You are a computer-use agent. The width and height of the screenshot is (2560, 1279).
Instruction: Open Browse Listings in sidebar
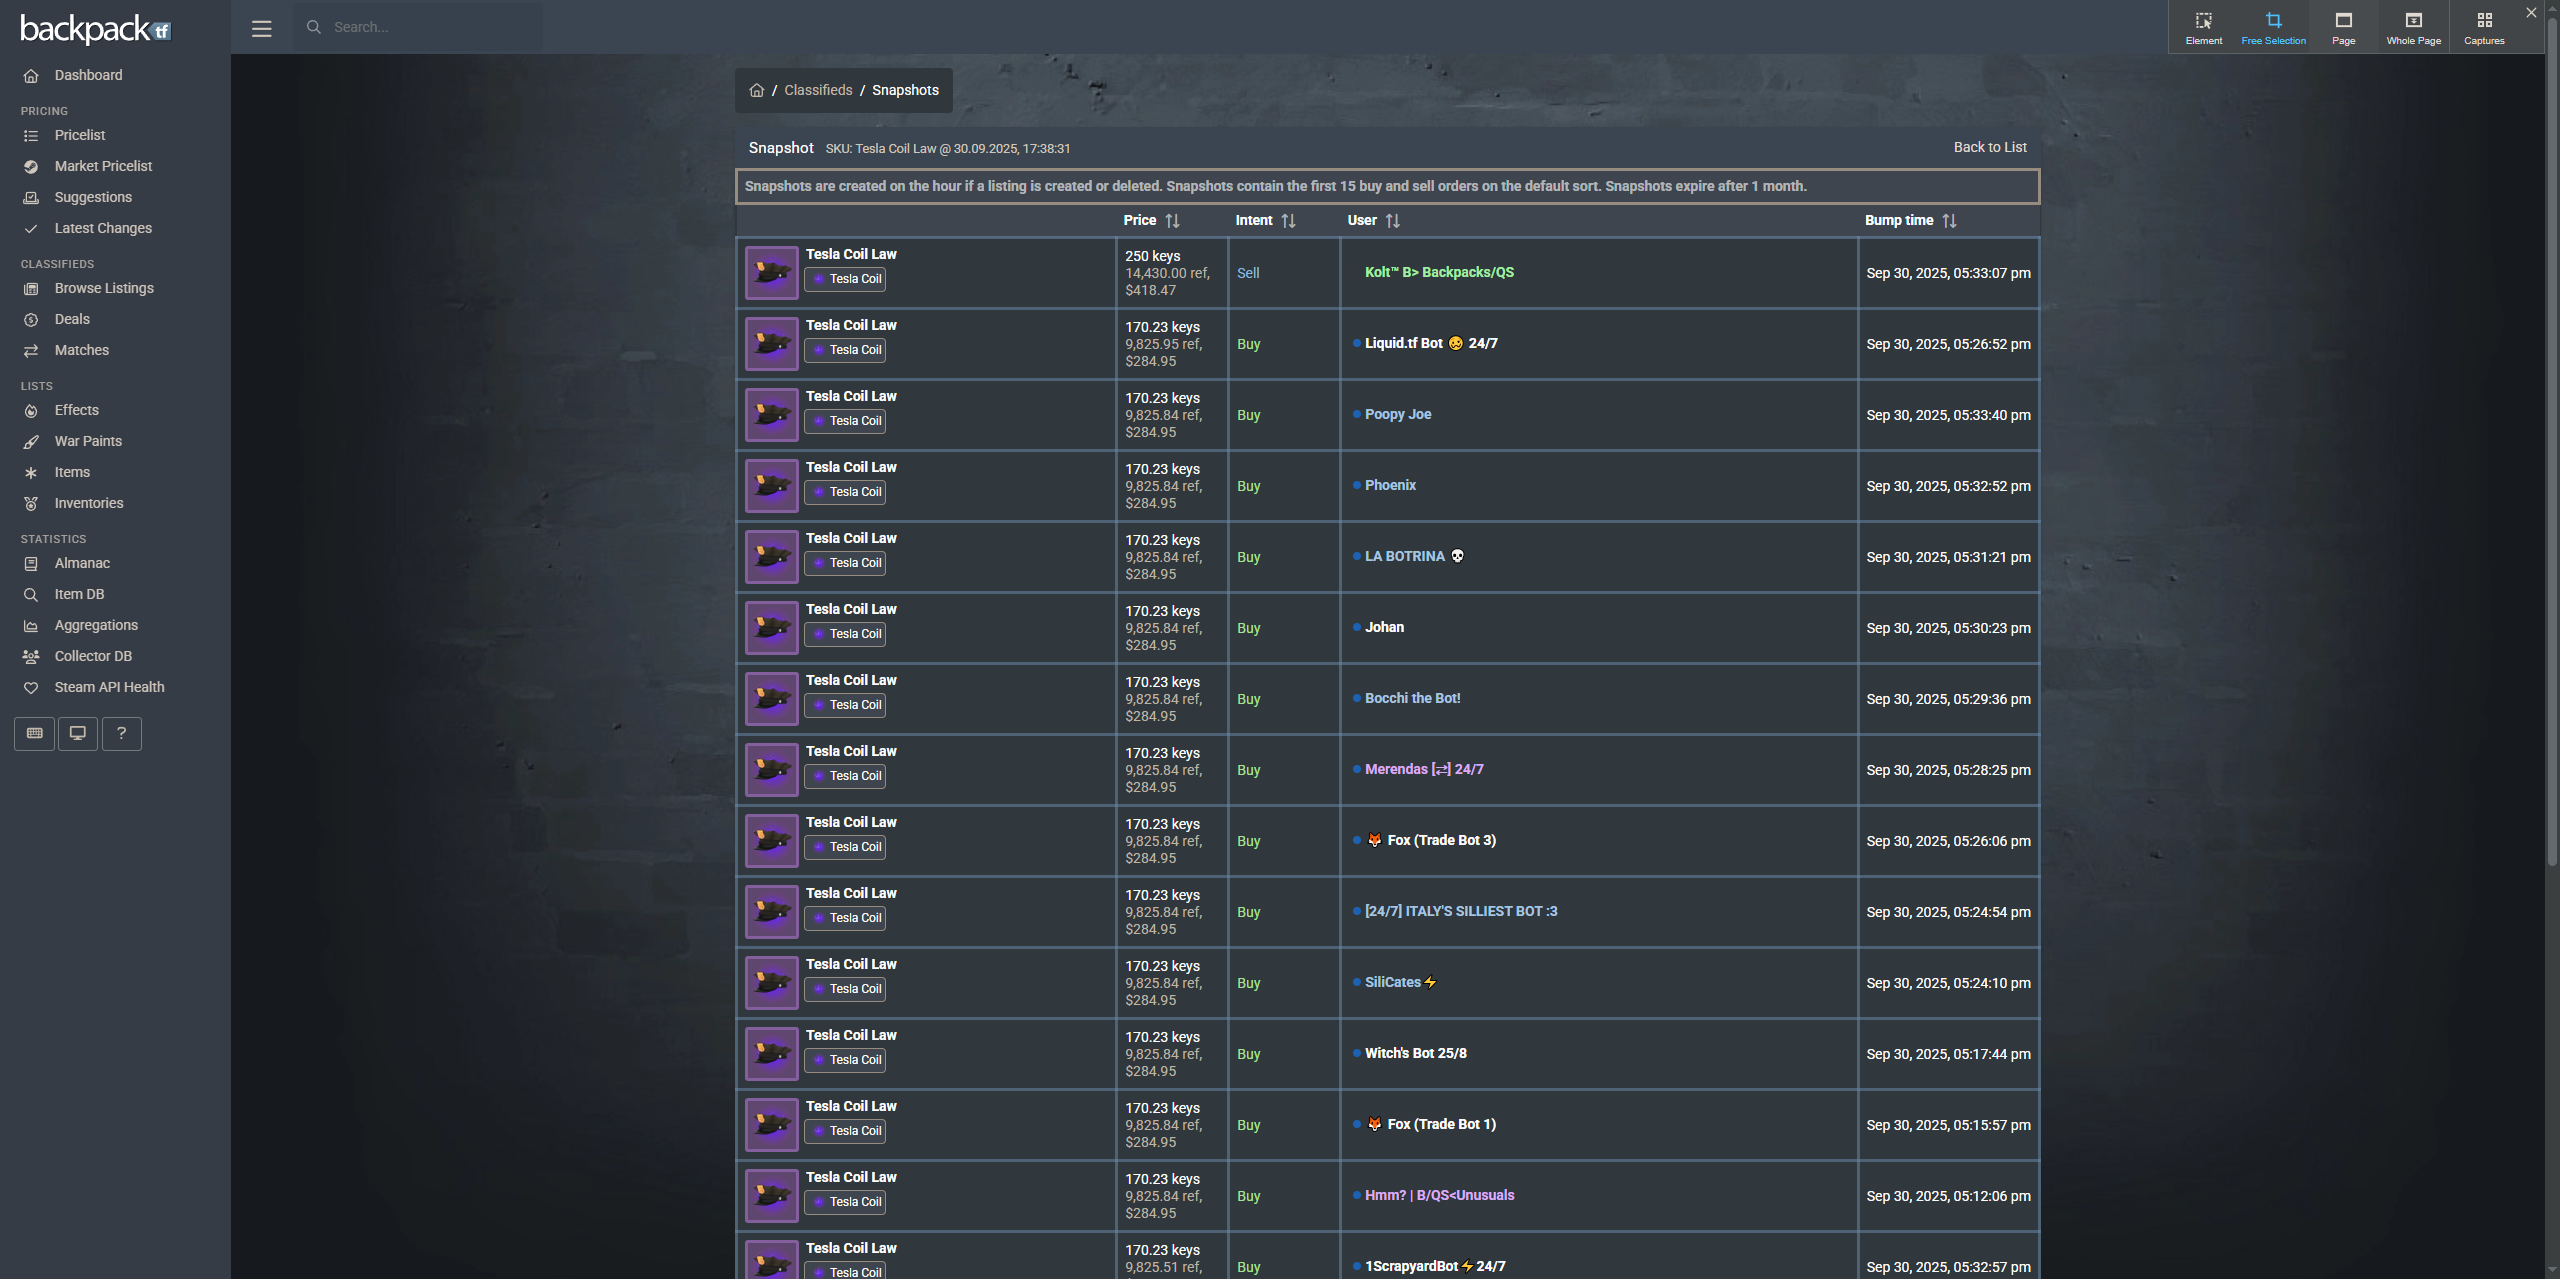point(104,288)
